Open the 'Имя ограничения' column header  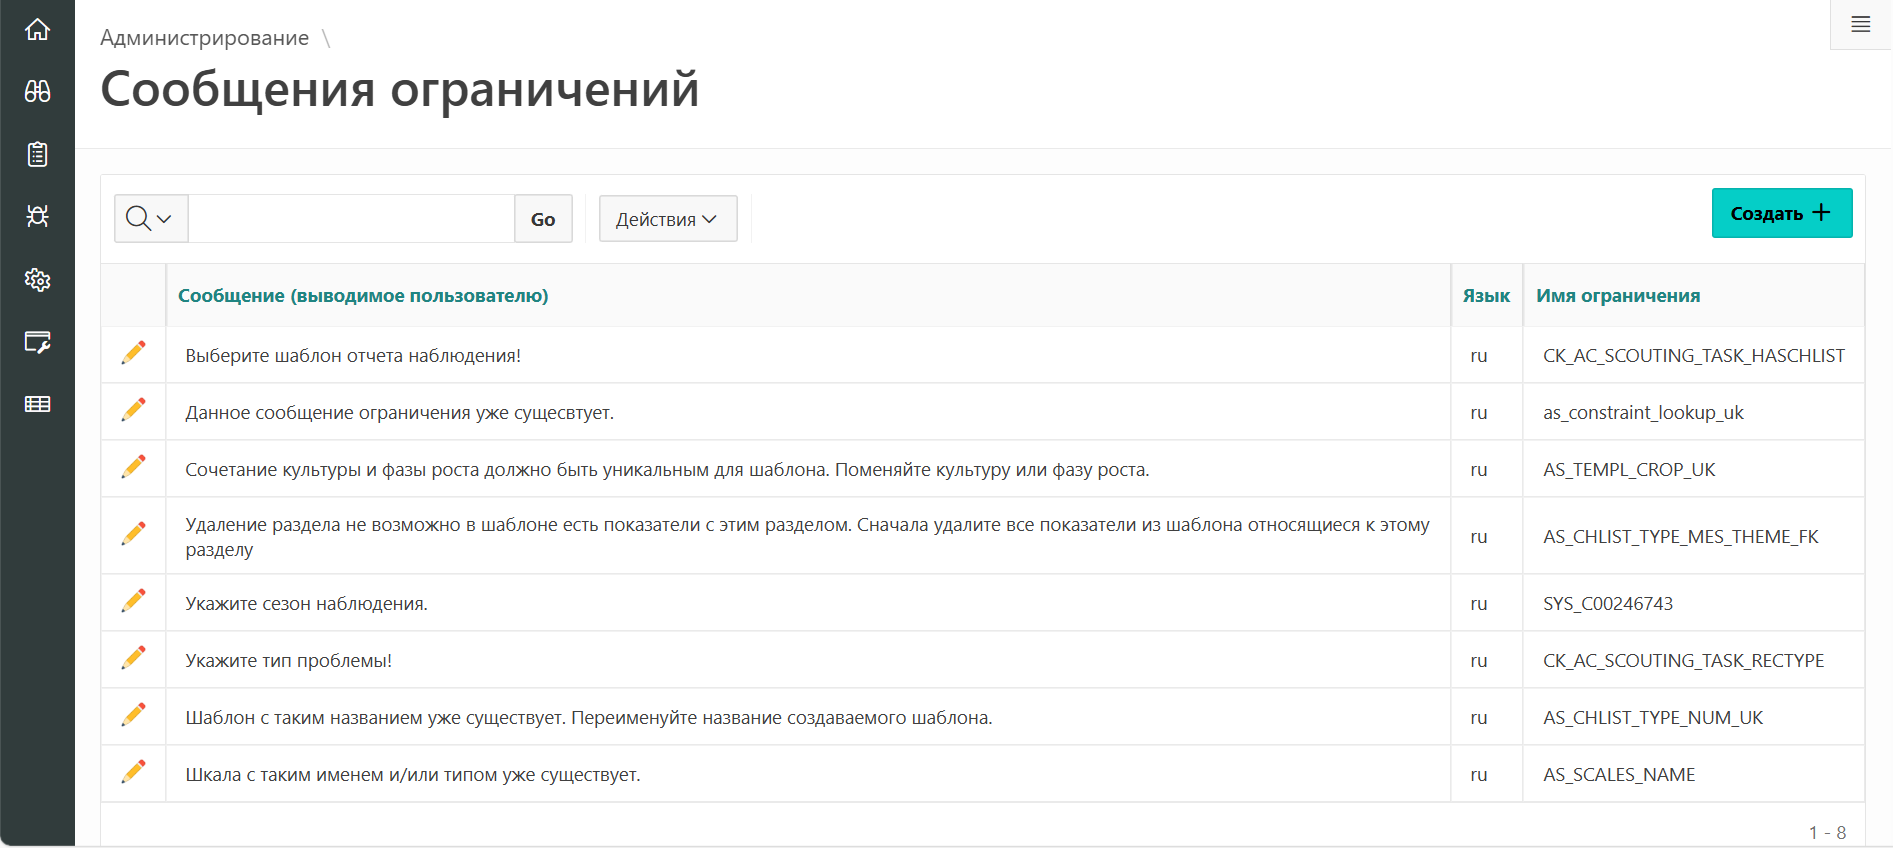point(1618,296)
